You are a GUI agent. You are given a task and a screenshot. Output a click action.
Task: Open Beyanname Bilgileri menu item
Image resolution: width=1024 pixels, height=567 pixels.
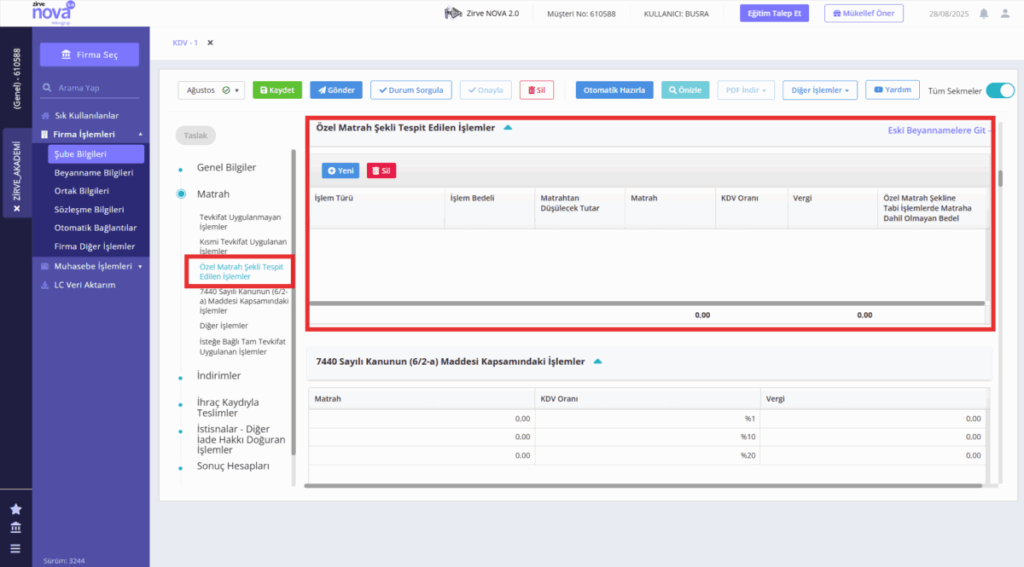pyautogui.click(x=93, y=172)
